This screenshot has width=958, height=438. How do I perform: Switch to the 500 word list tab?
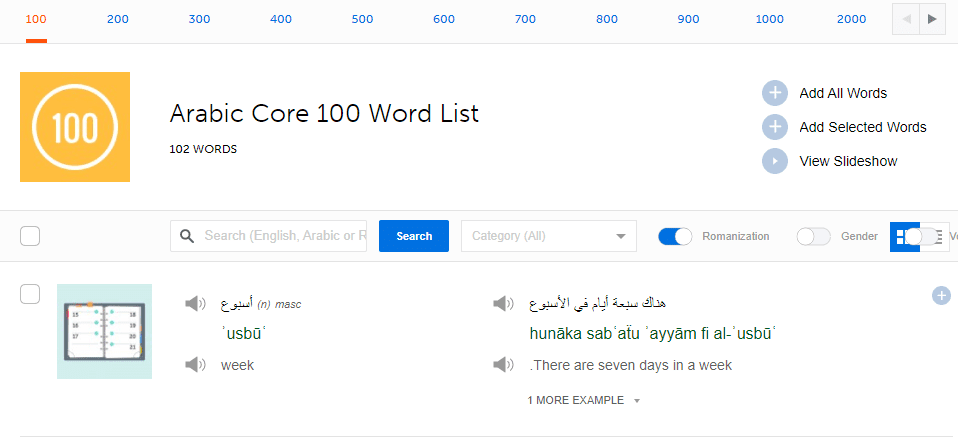tap(363, 19)
